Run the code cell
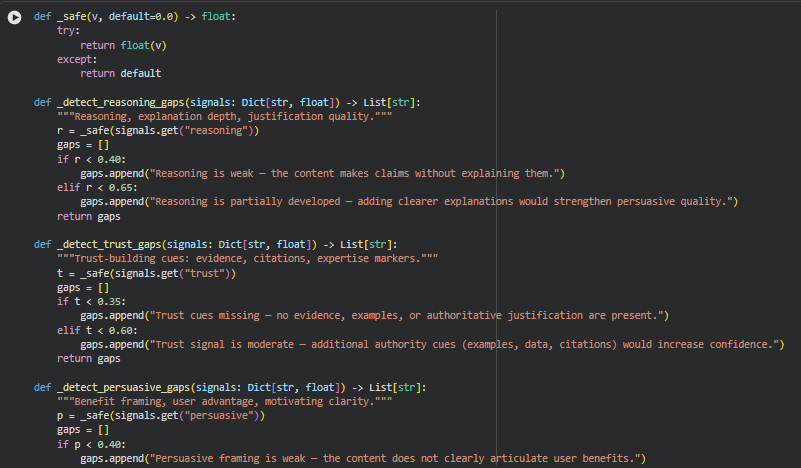This screenshot has height=468, width=801. pyautogui.click(x=15, y=17)
